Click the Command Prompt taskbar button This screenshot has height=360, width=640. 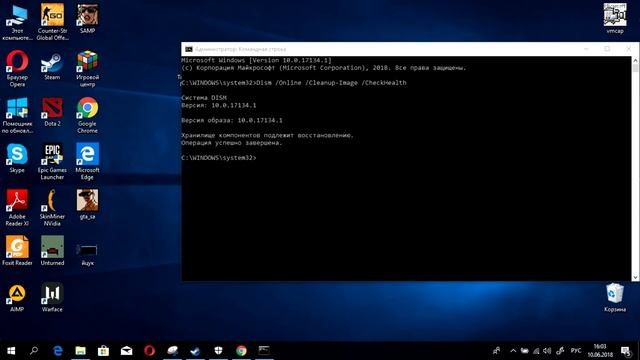tap(264, 351)
